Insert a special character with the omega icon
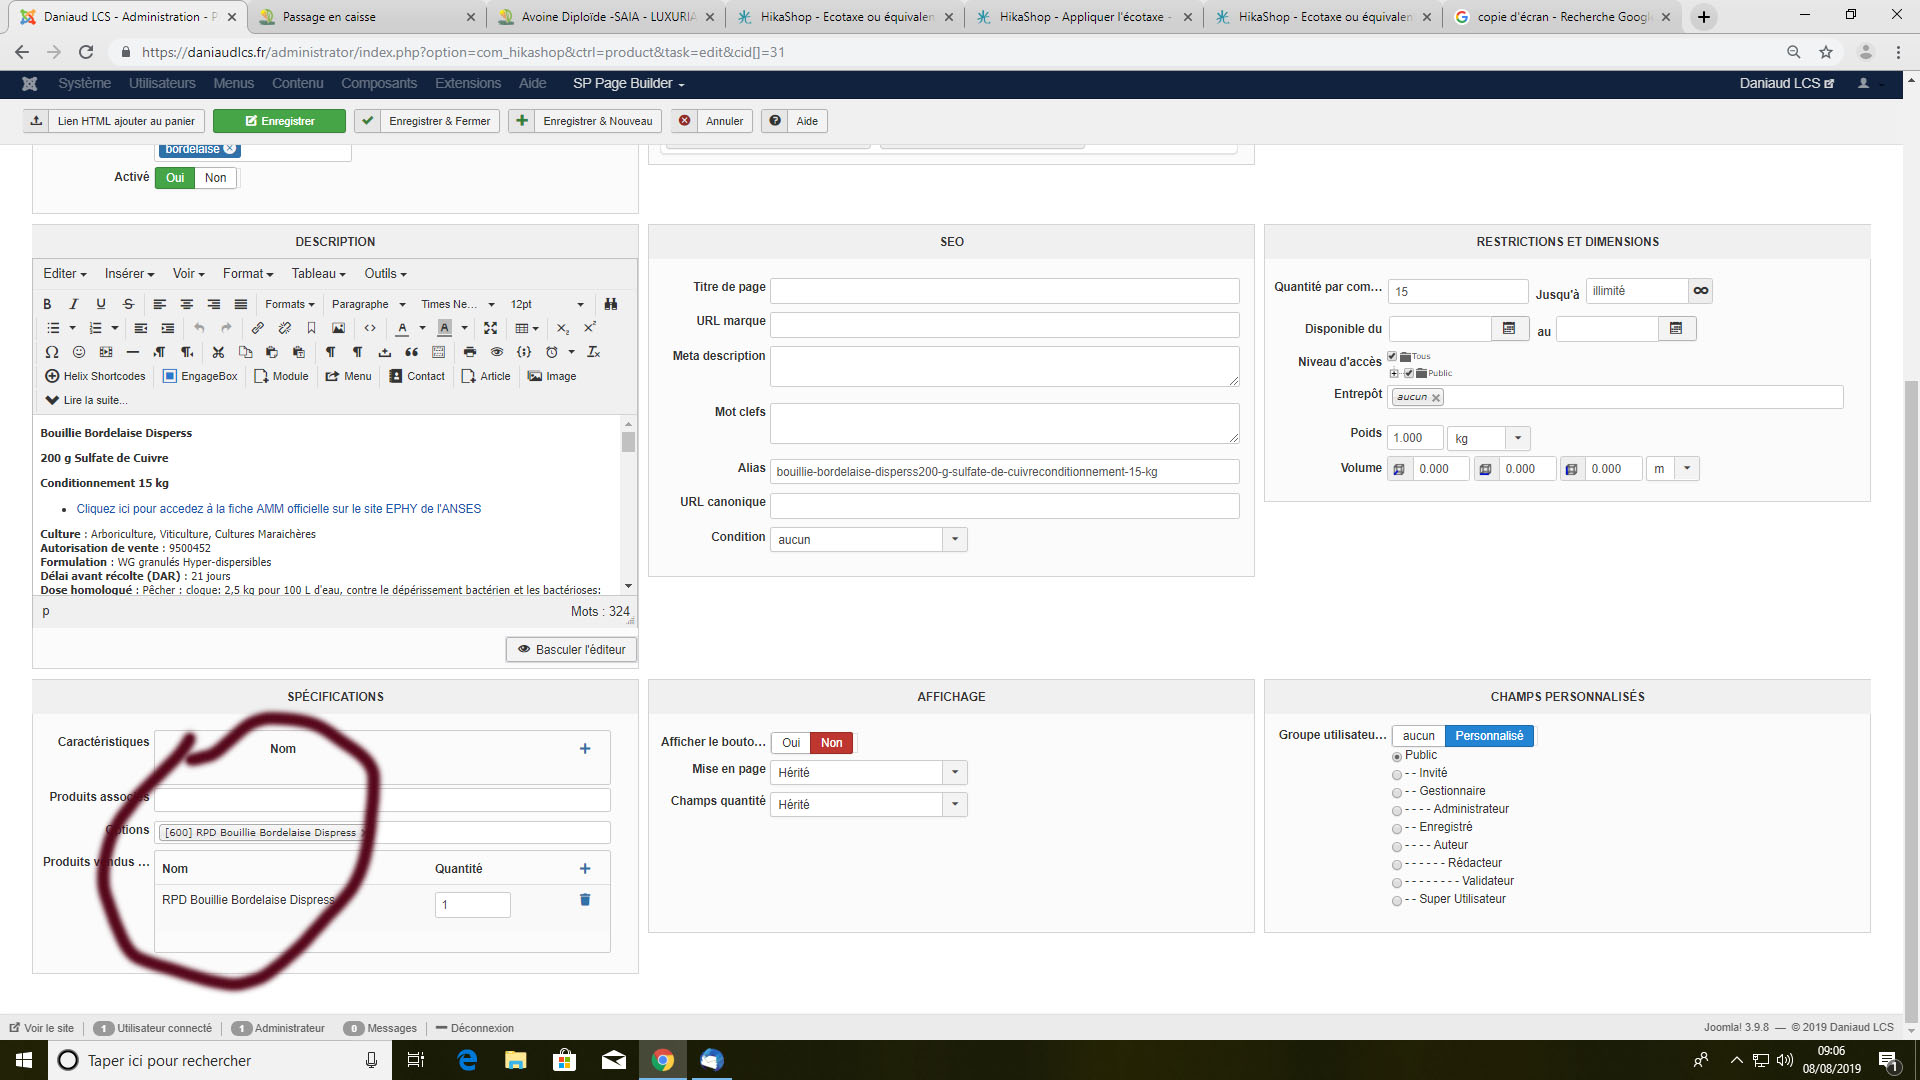This screenshot has width=1920, height=1080. 52,352
